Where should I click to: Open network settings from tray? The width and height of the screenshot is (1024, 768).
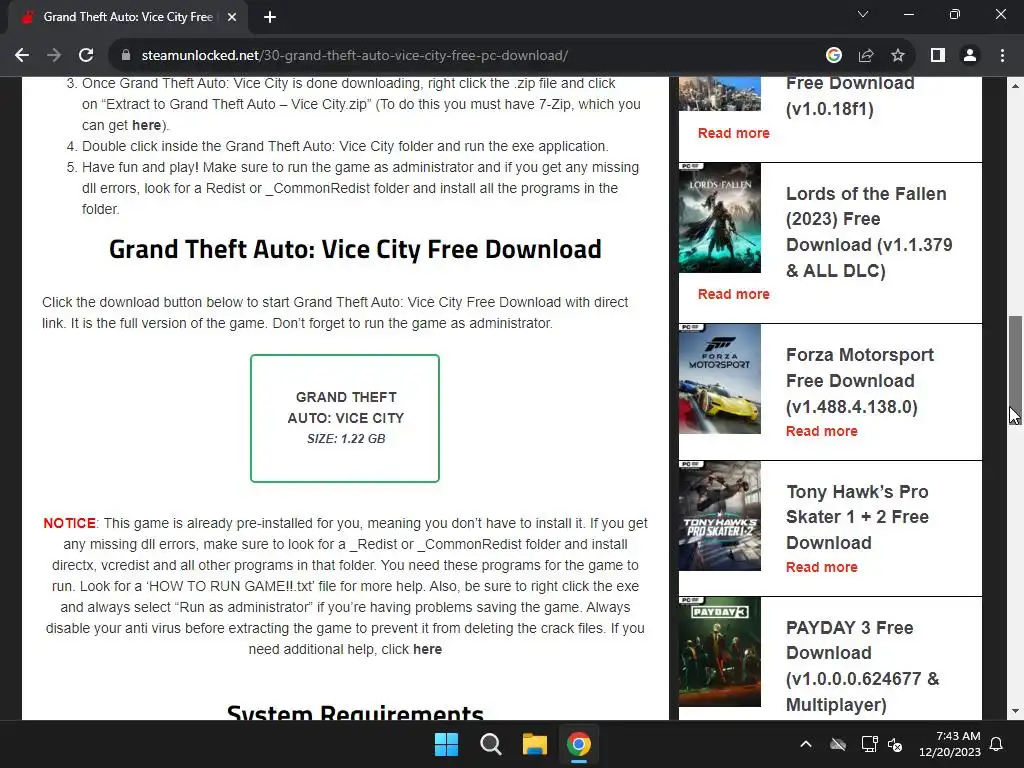pos(869,744)
